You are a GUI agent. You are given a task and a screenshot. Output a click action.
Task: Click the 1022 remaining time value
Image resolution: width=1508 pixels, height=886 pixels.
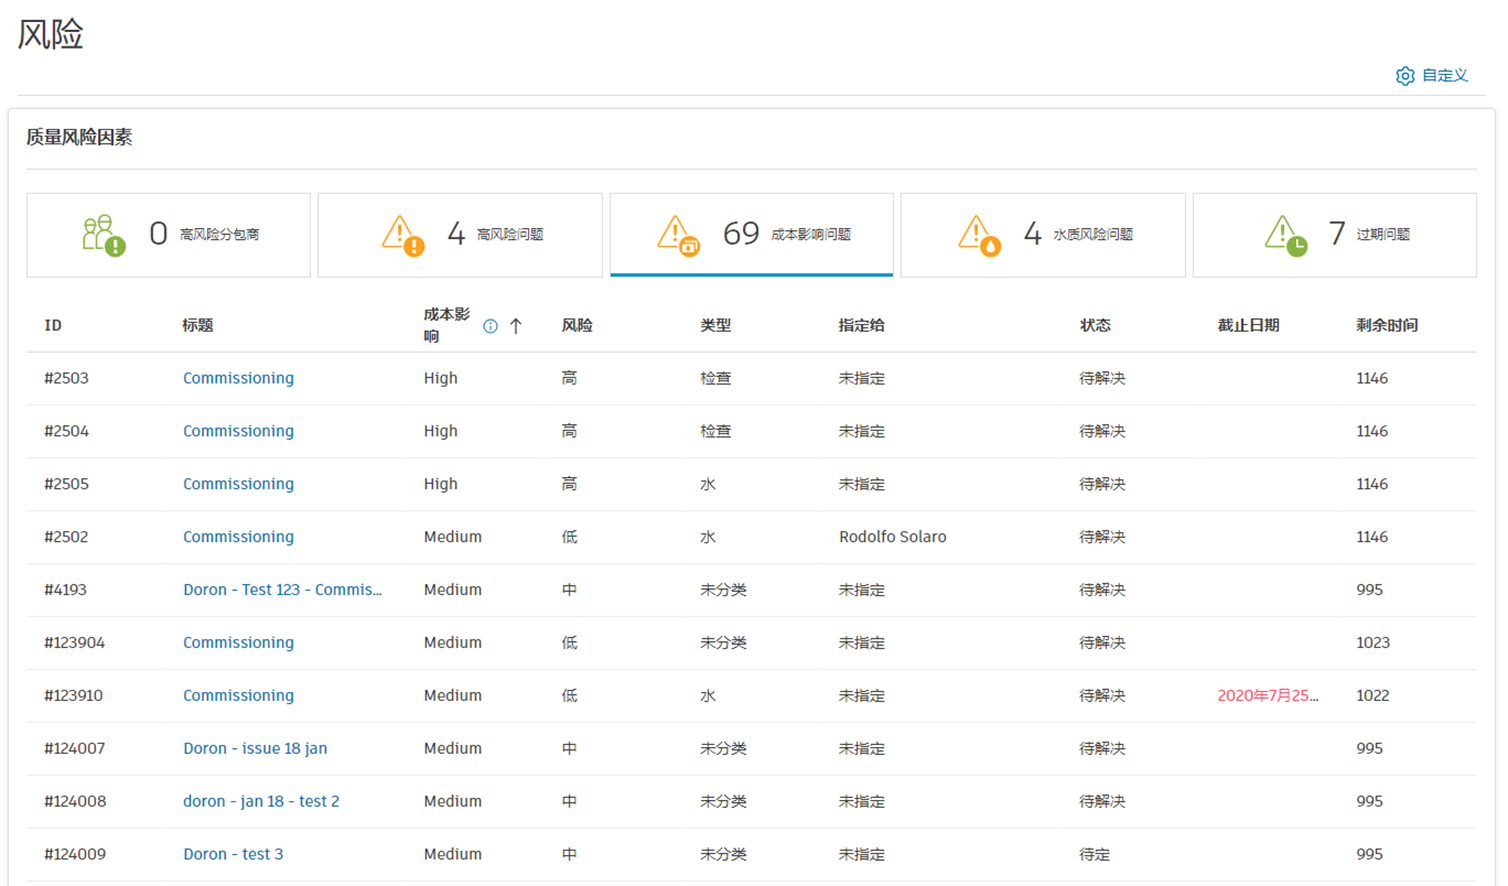coord(1373,696)
